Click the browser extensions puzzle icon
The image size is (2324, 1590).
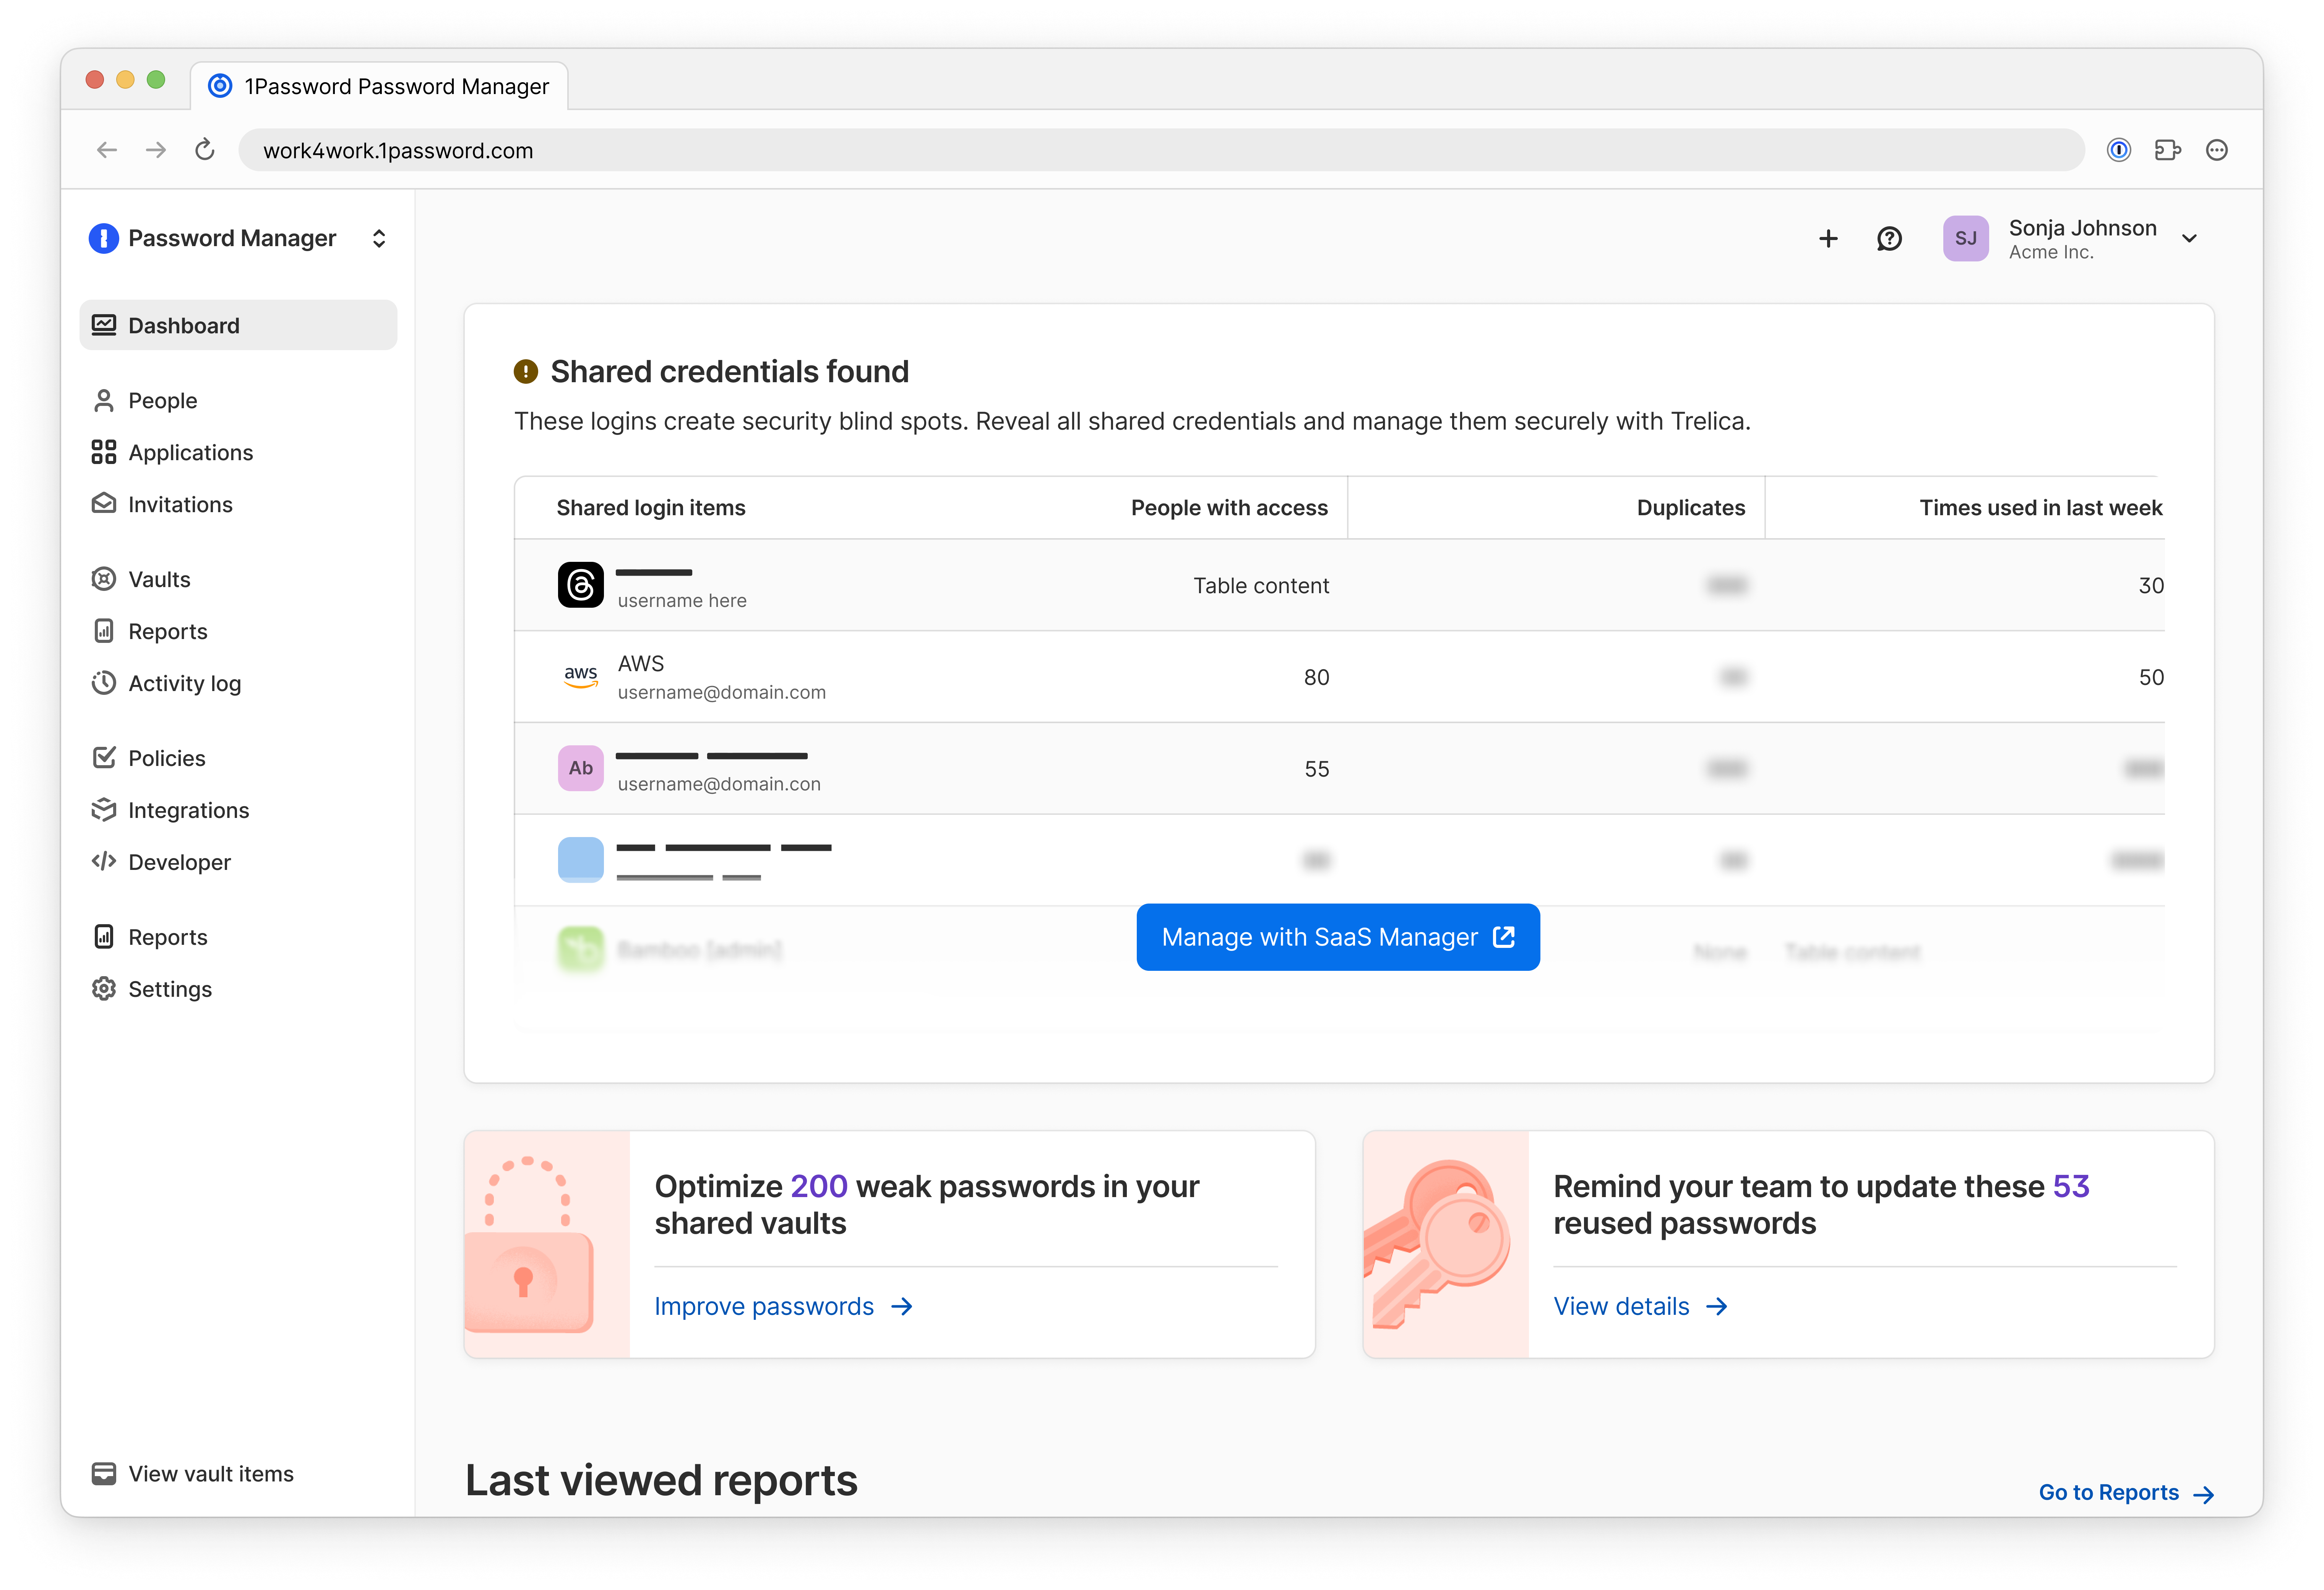pos(2167,150)
